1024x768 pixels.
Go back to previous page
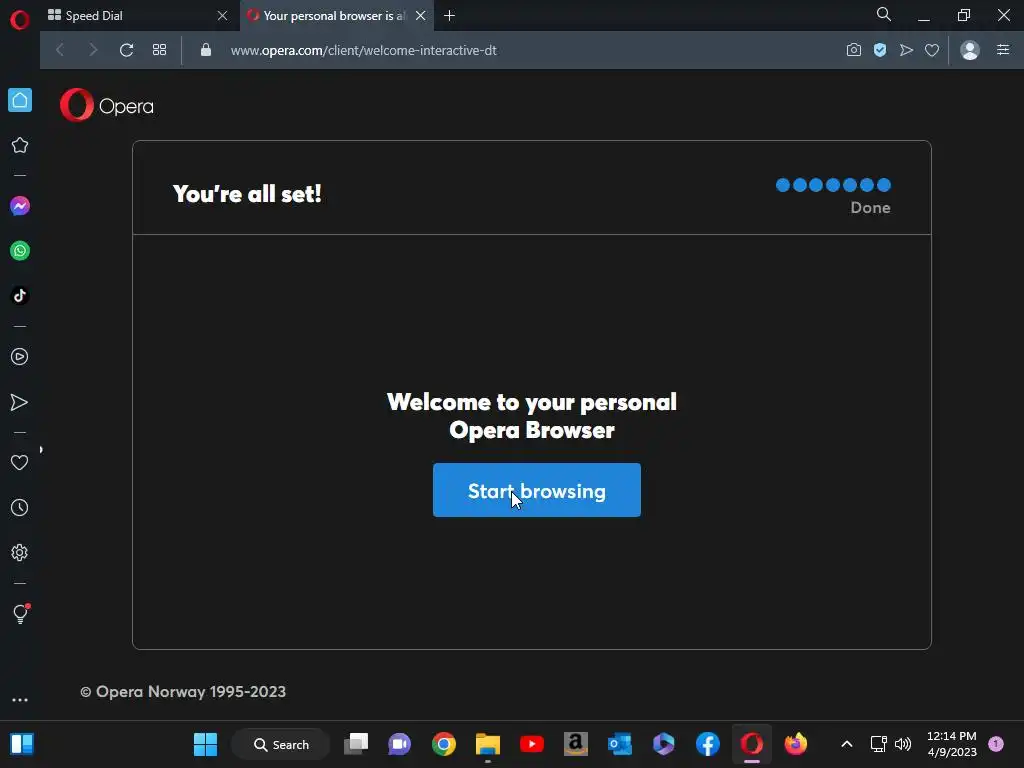click(x=60, y=50)
